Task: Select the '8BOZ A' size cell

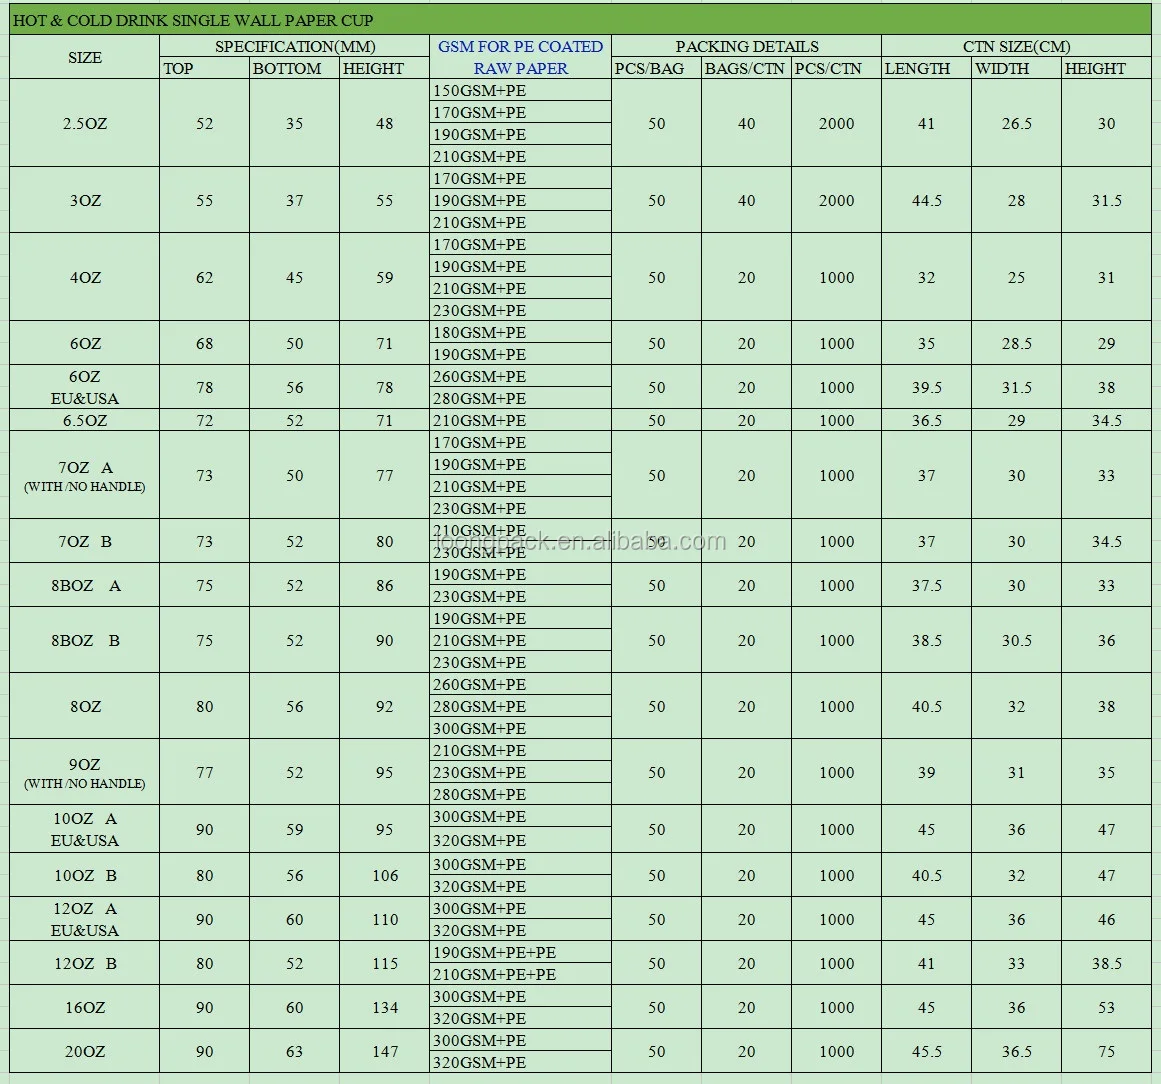Action: (x=84, y=585)
